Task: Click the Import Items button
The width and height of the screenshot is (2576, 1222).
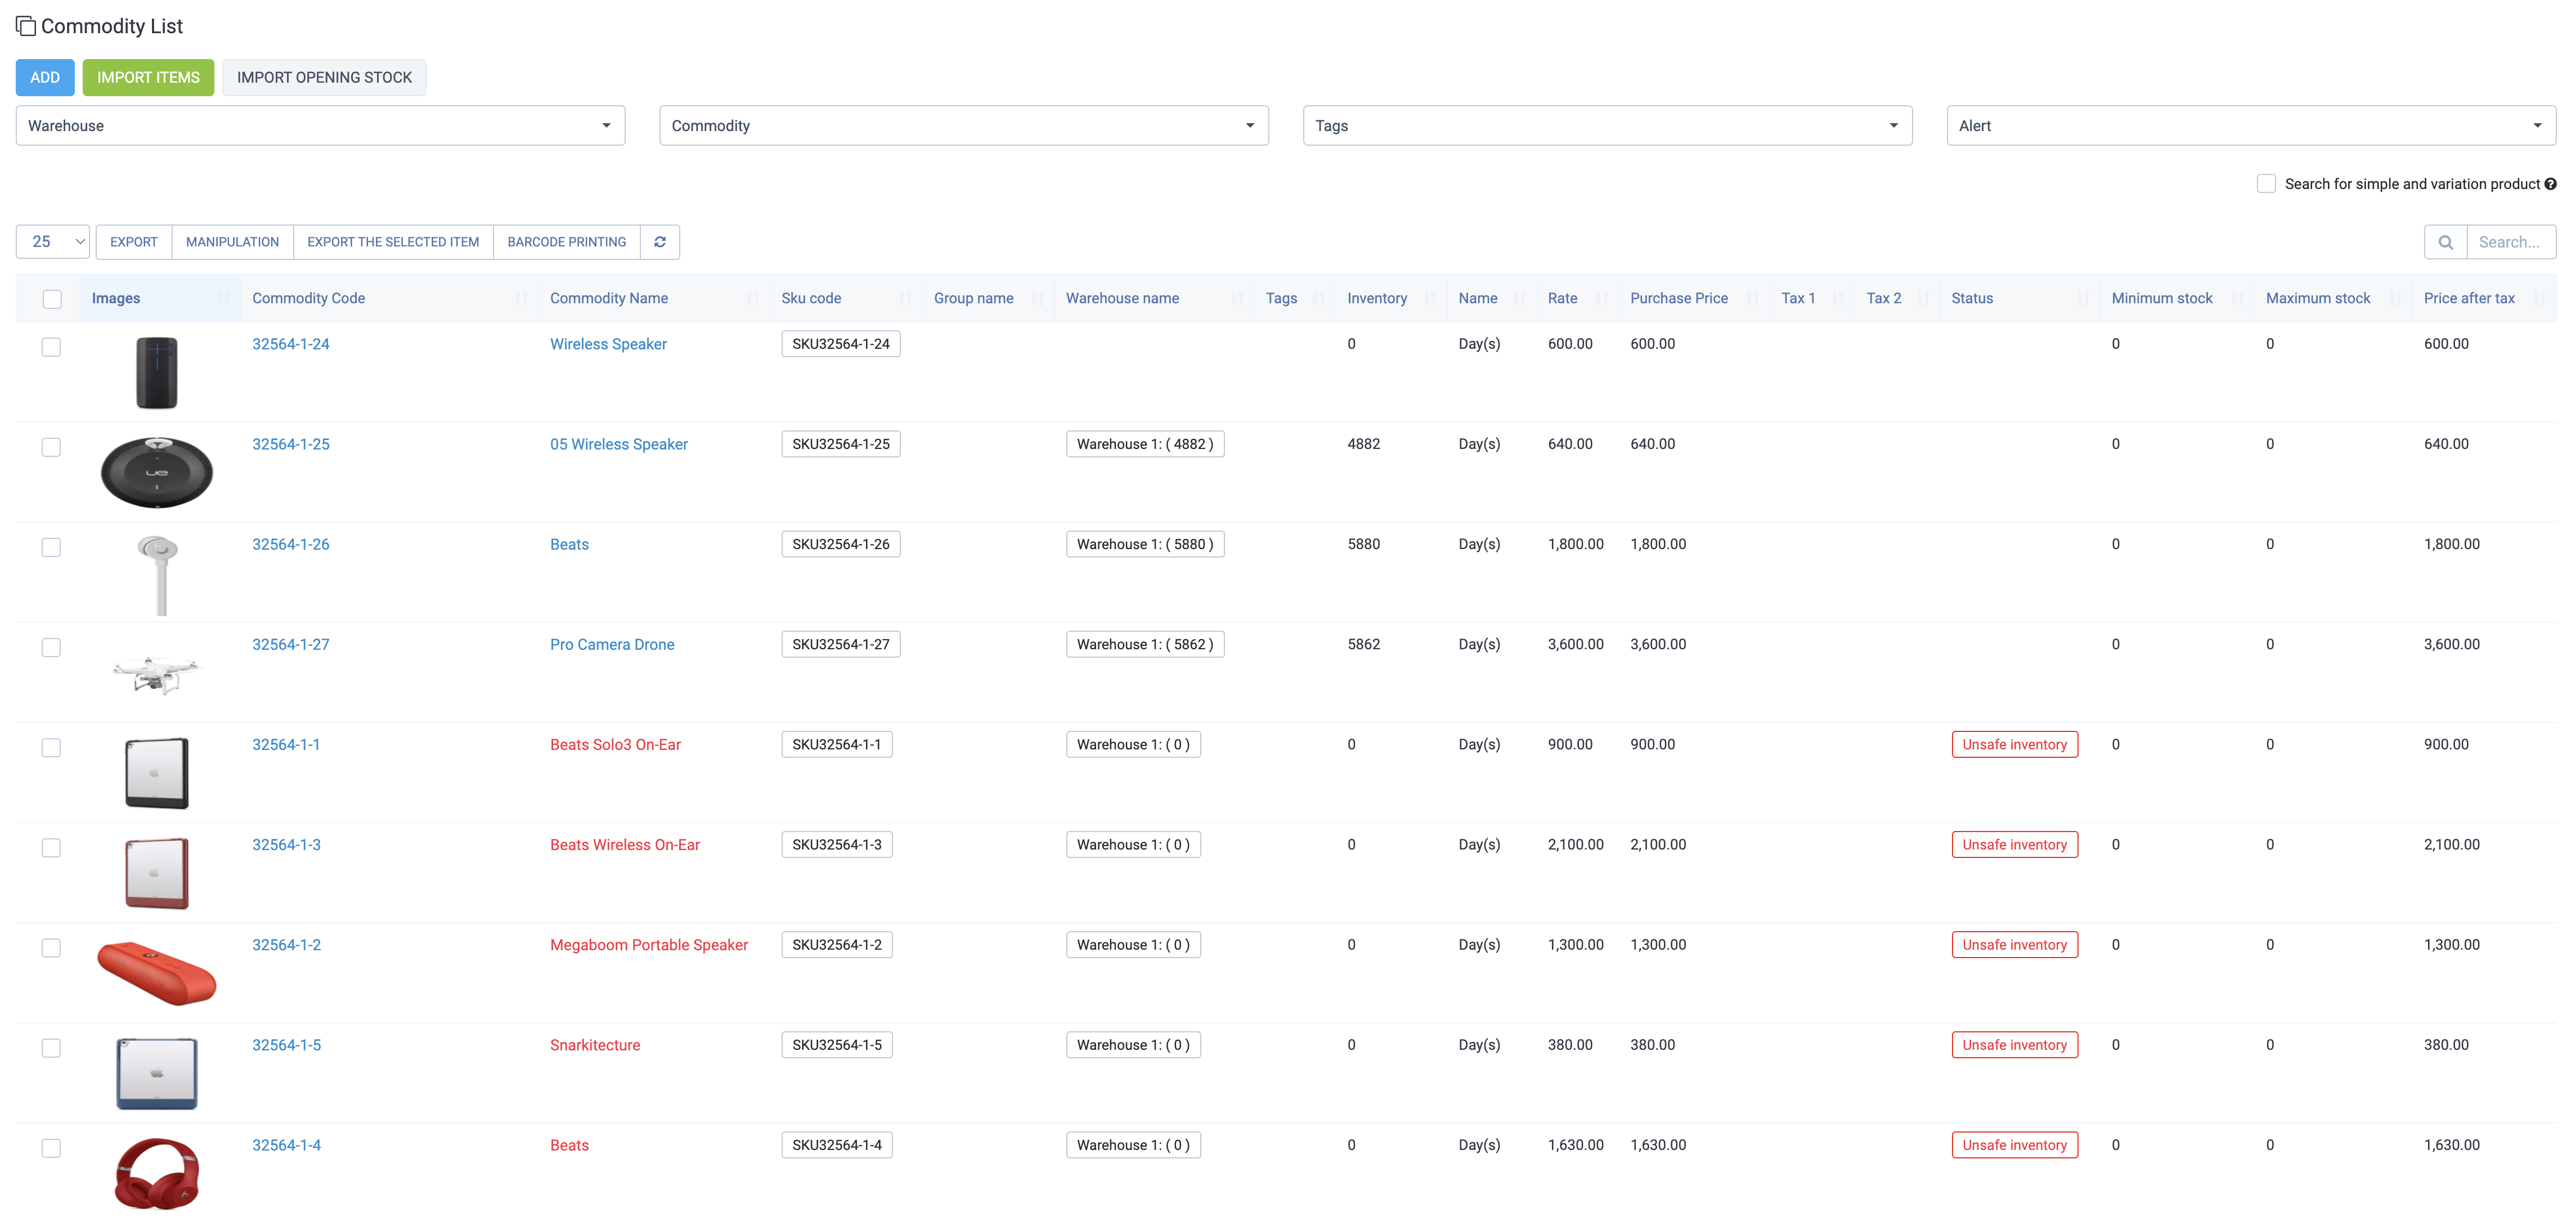Action: [148, 78]
